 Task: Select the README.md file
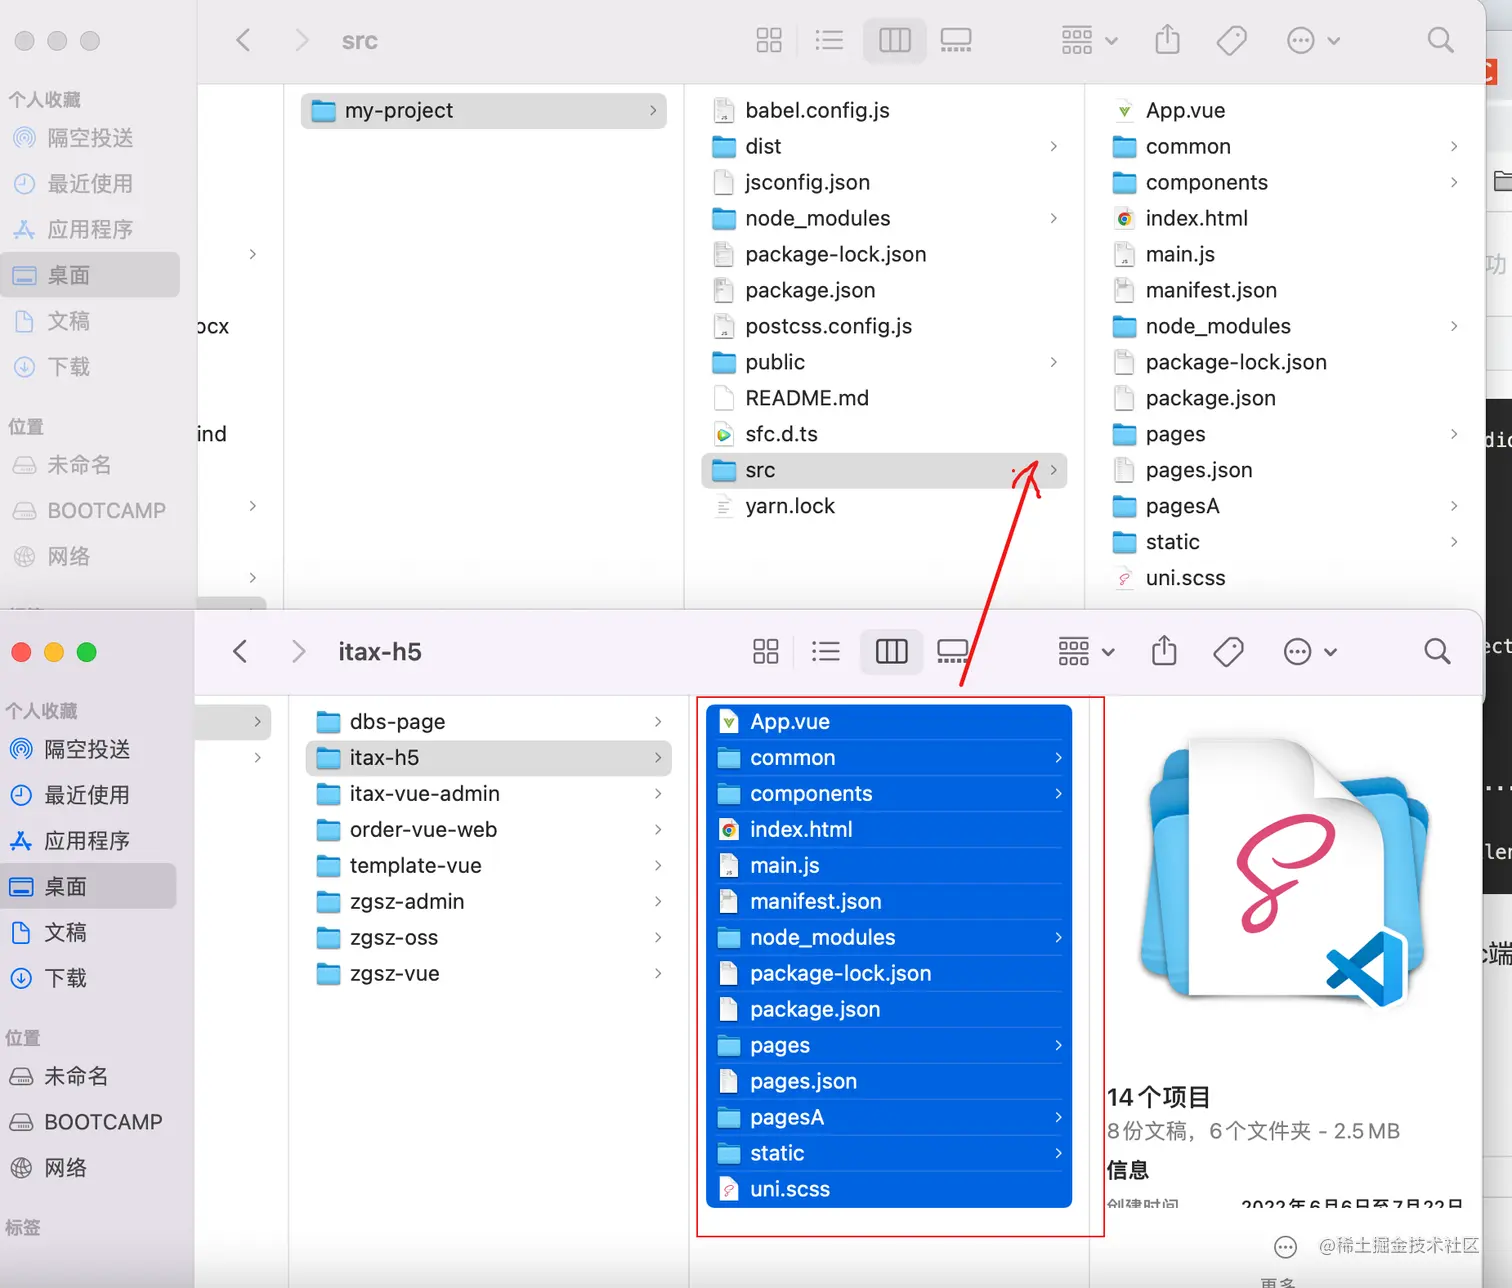click(x=884, y=398)
